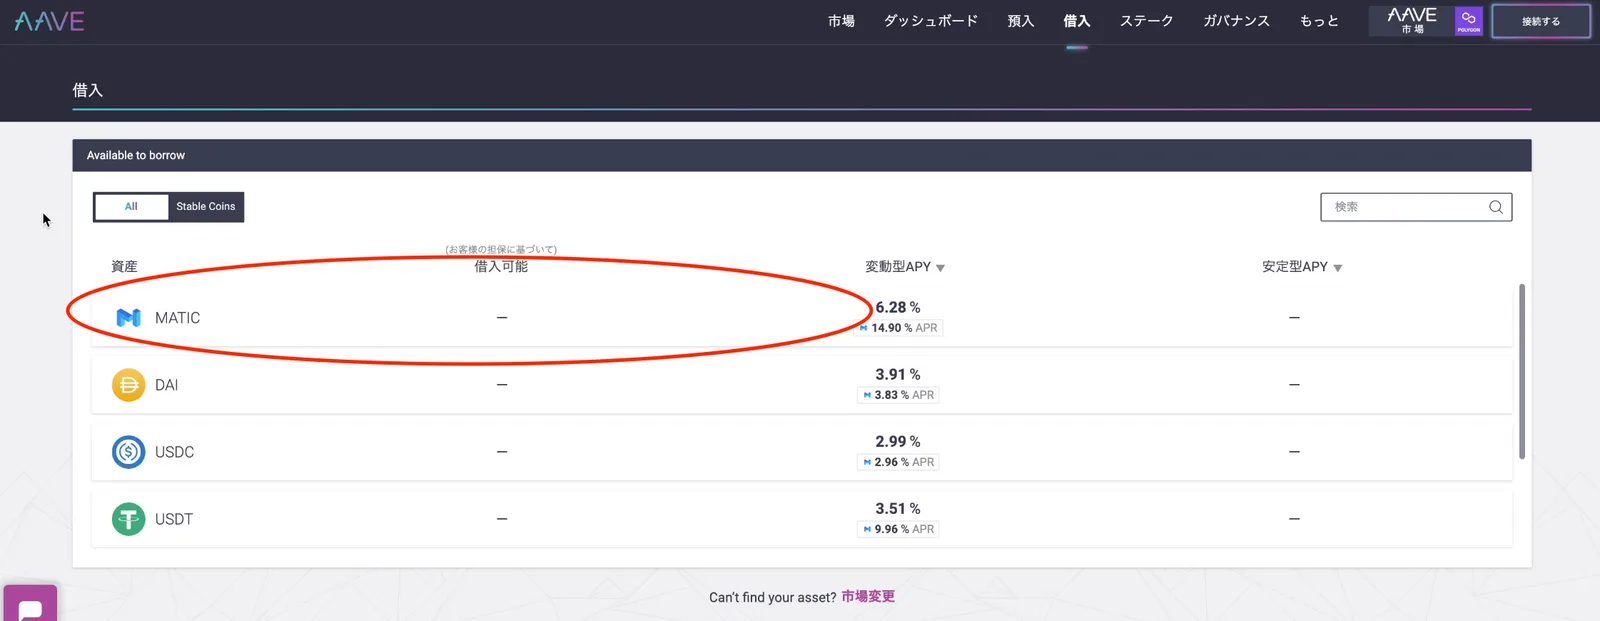
Task: Click the AAVE market switcher logo
Action: click(1412, 21)
